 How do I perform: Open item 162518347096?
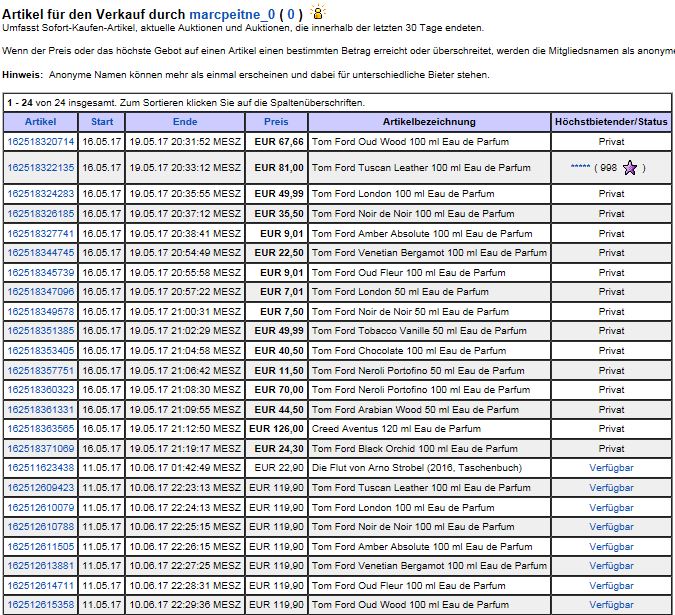point(41,292)
